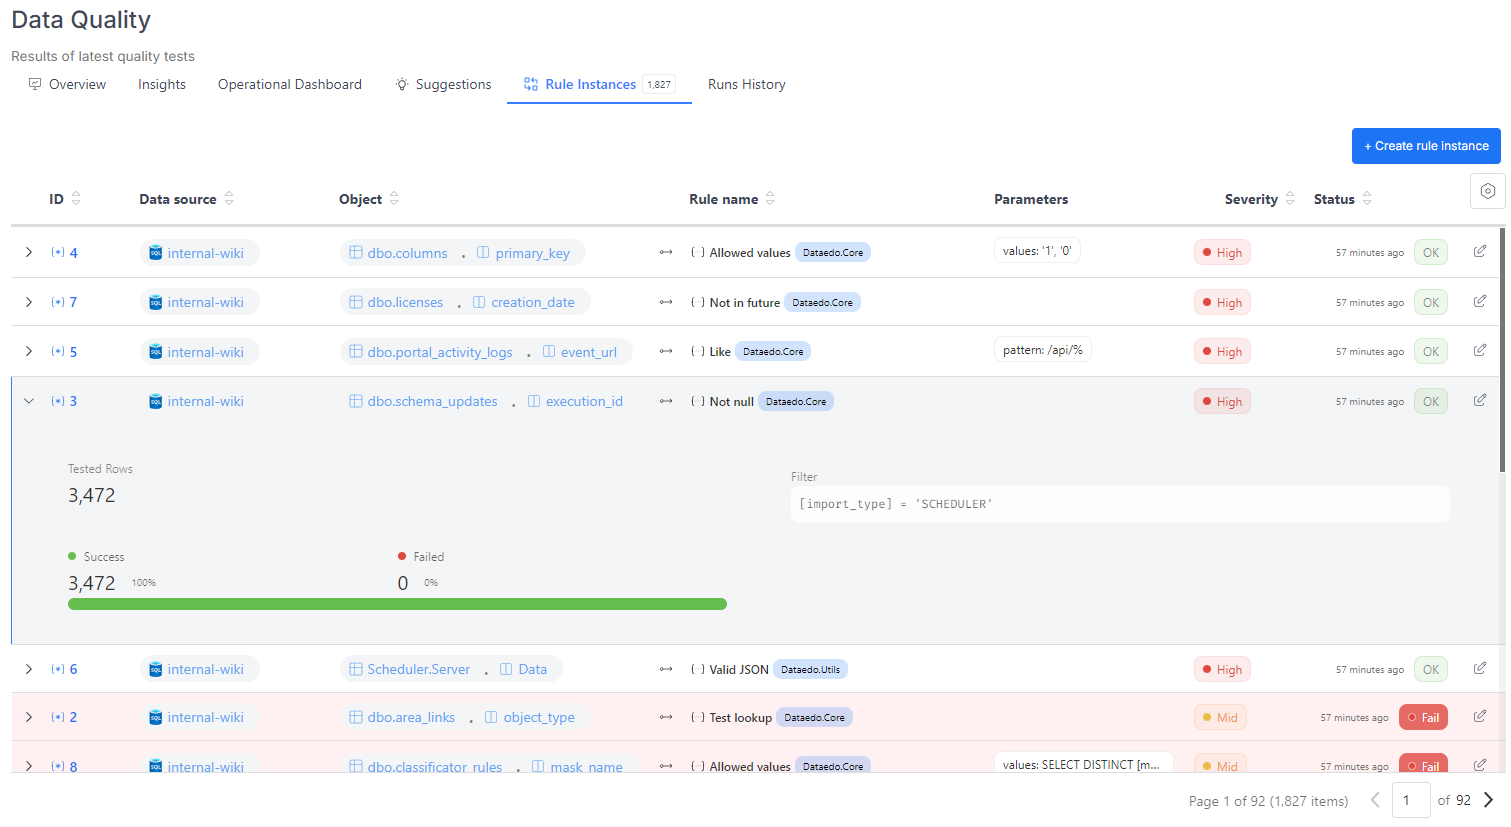Switch to Overview tab
This screenshot has width=1511, height=827.
(67, 84)
